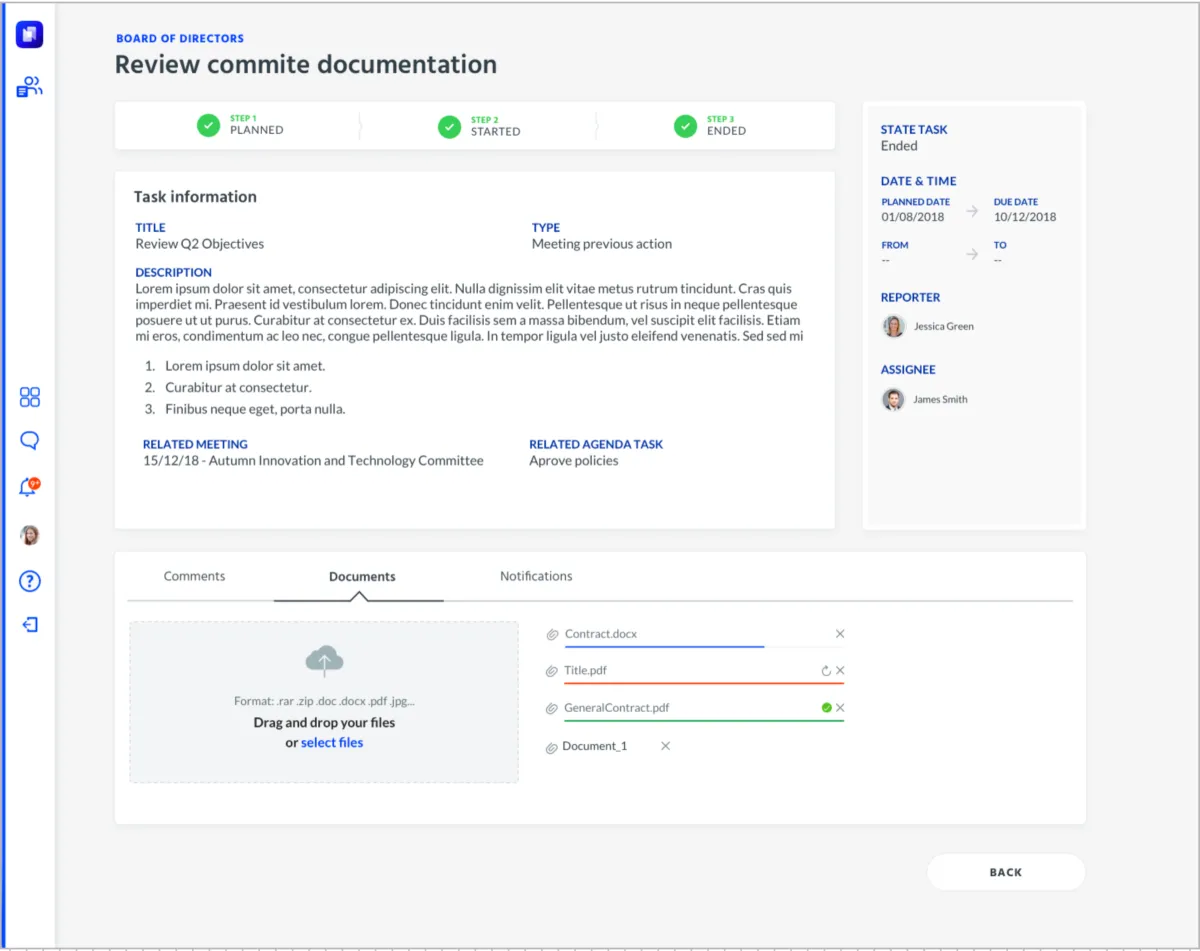Open the members list sidebar icon
The image size is (1200, 951).
pos(30,87)
